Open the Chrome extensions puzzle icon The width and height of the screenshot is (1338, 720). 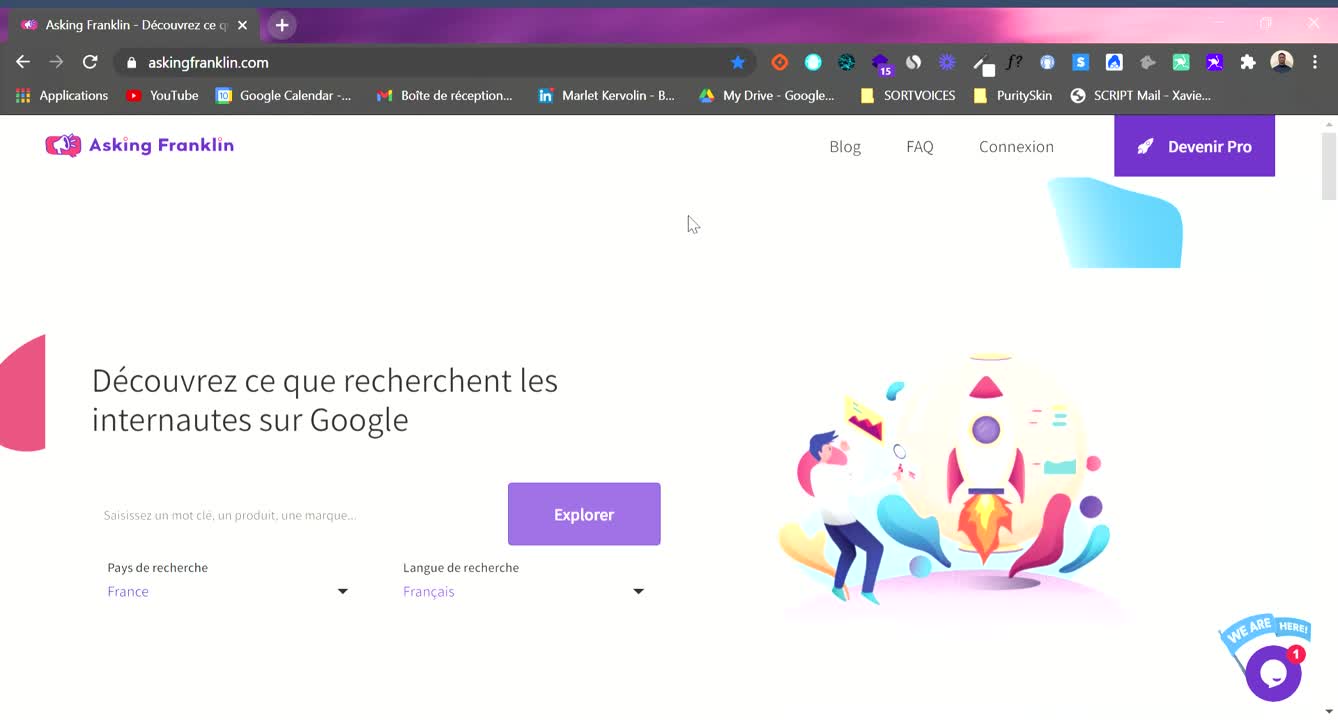coord(1247,62)
